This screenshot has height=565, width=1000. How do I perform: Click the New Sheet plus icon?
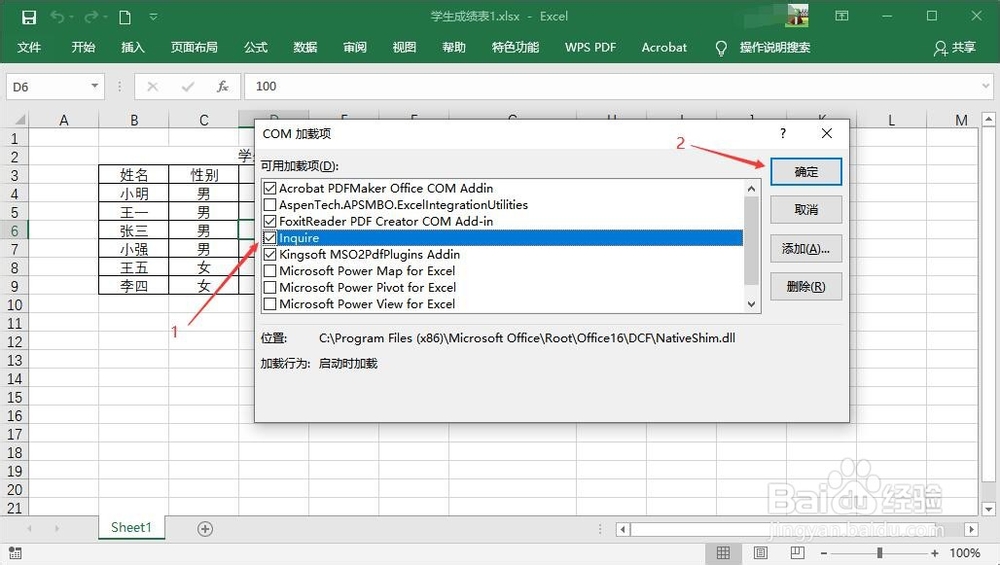pos(205,529)
